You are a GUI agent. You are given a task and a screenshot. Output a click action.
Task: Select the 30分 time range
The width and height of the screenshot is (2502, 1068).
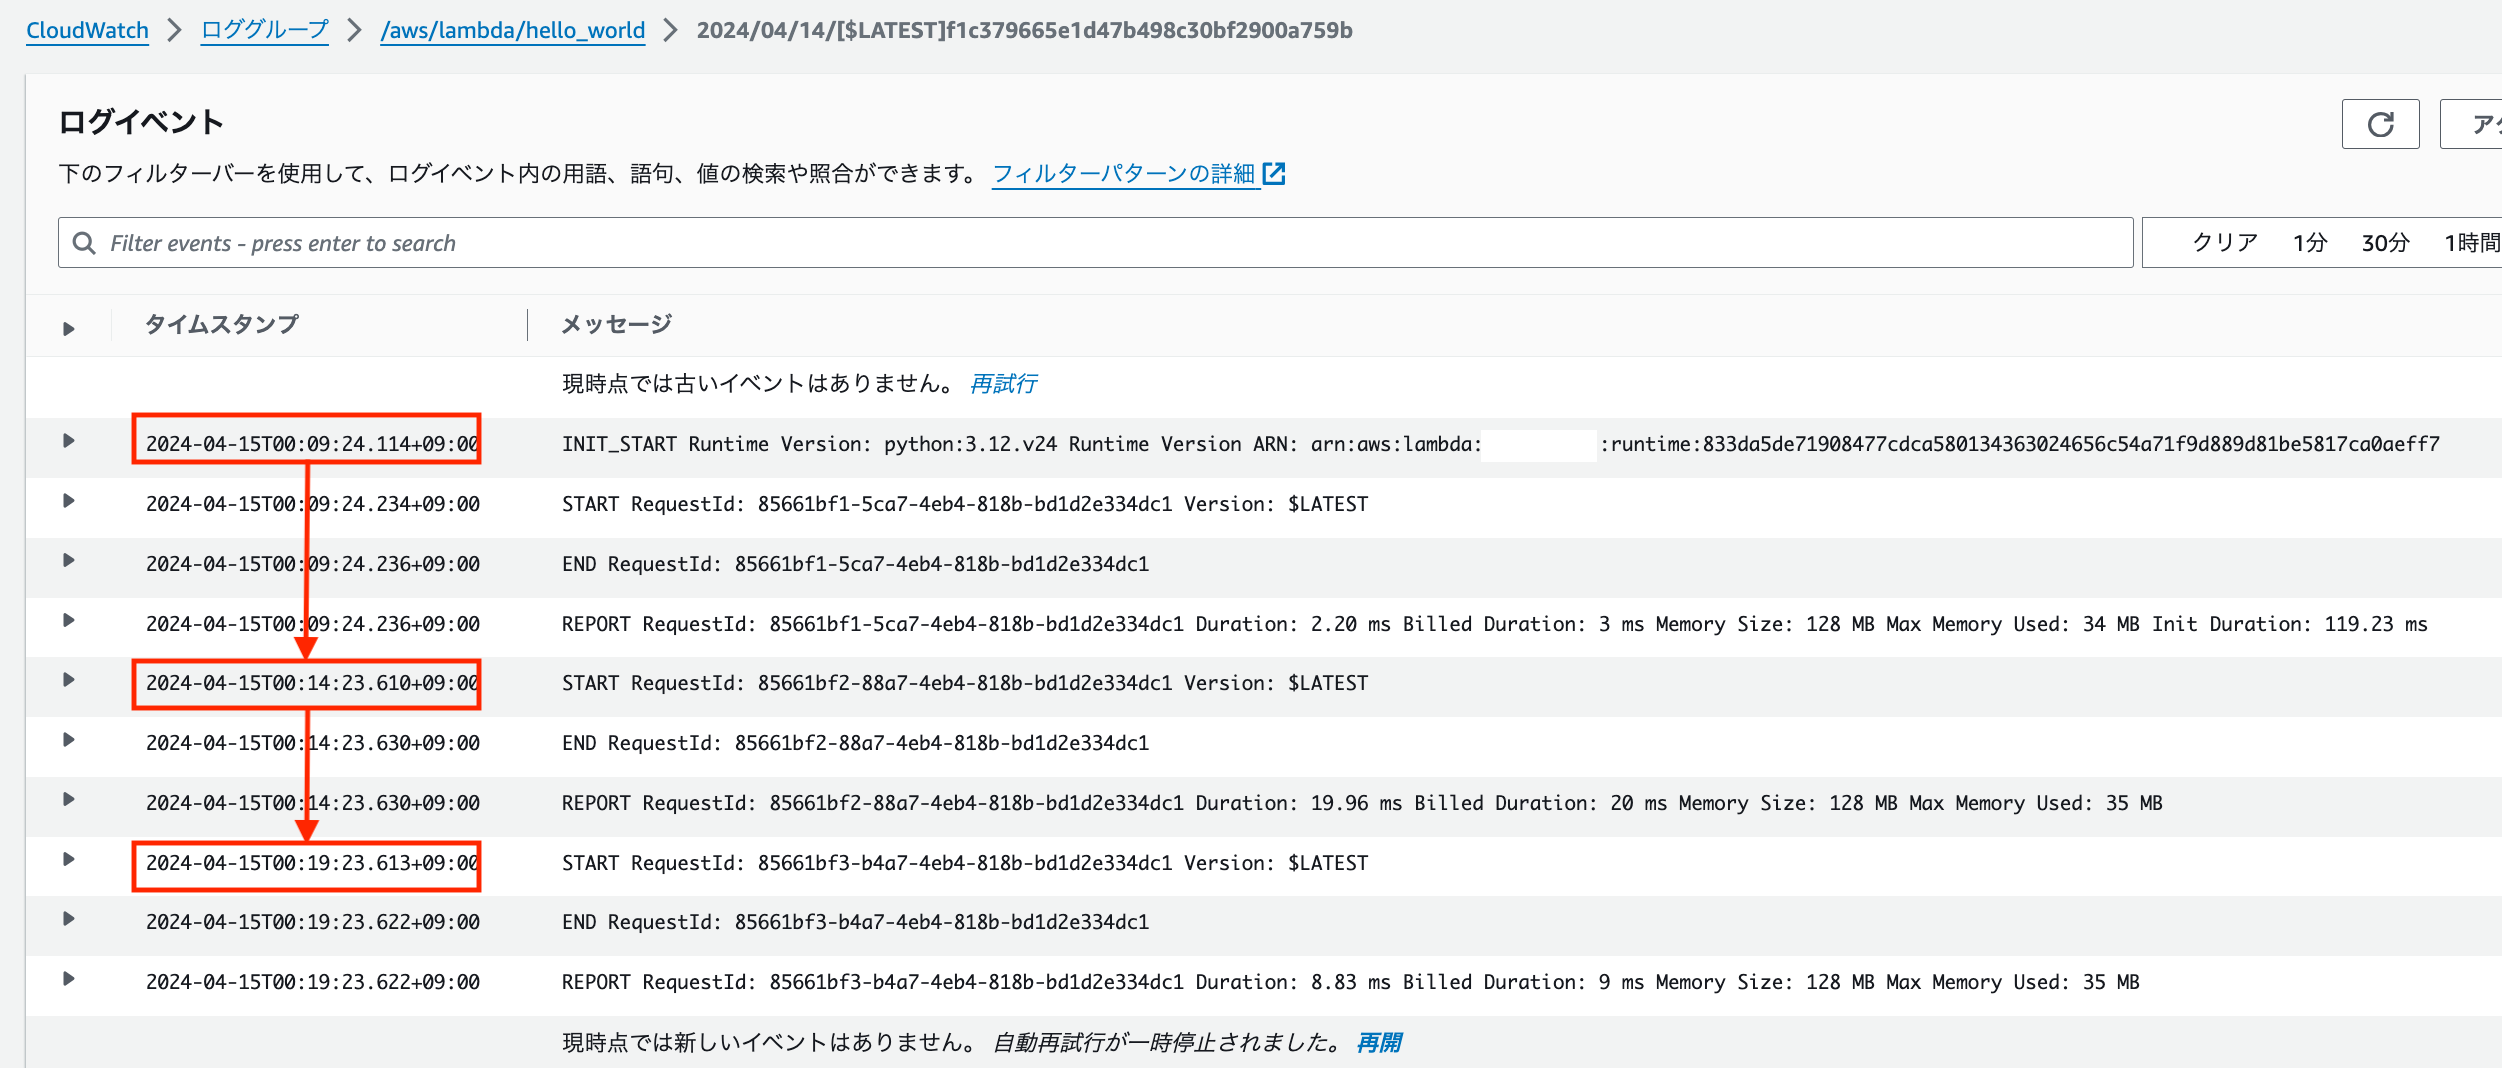2387,242
